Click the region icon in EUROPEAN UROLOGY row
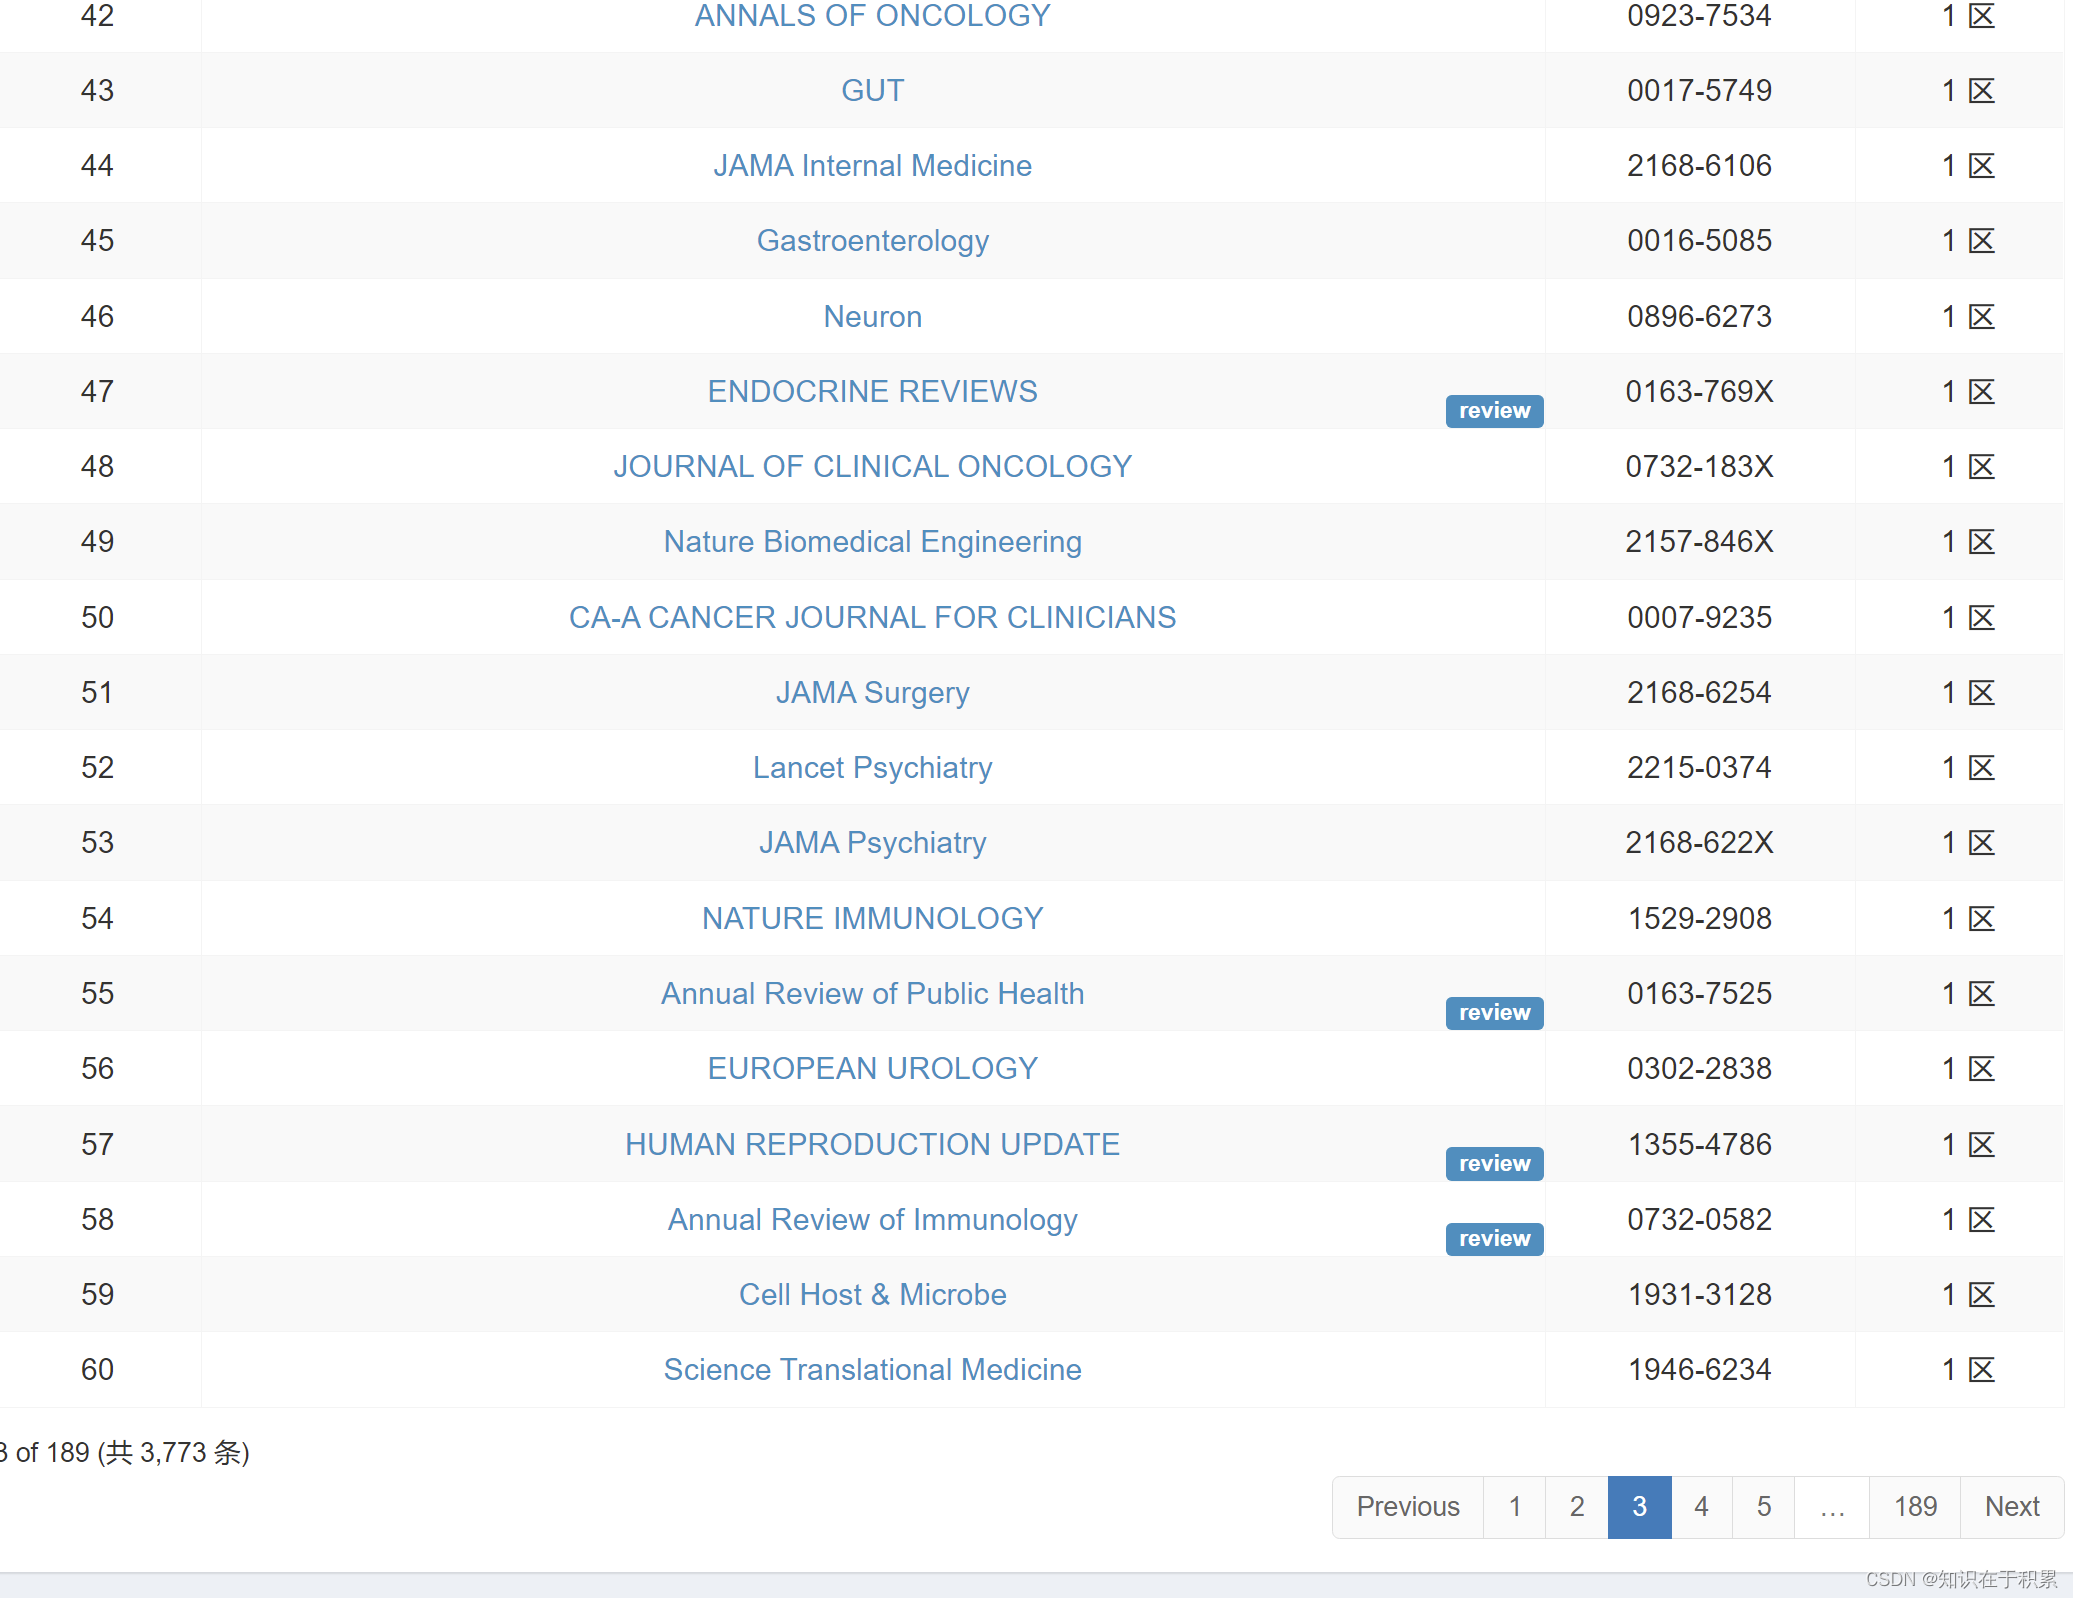The width and height of the screenshot is (2073, 1598). [x=1981, y=1069]
